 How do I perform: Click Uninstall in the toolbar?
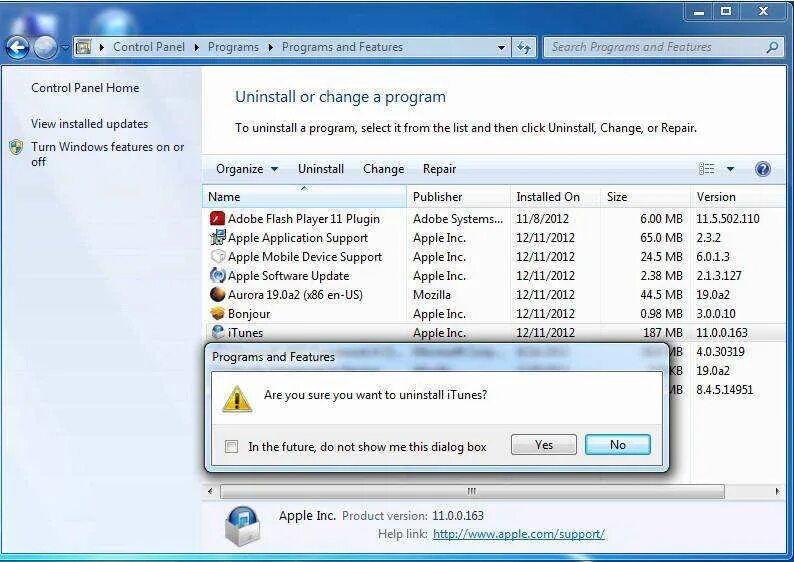click(x=321, y=169)
